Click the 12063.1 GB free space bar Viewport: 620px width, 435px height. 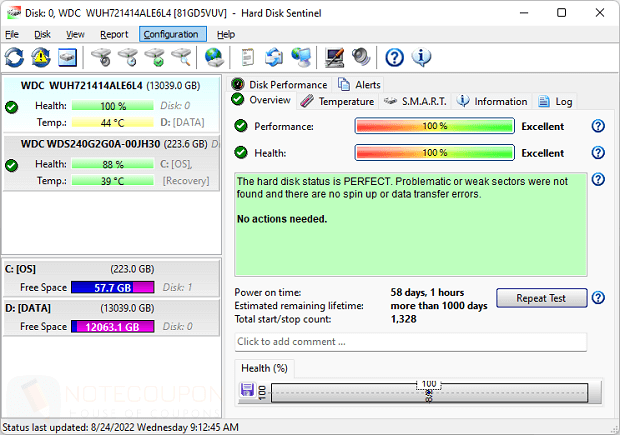coord(113,327)
